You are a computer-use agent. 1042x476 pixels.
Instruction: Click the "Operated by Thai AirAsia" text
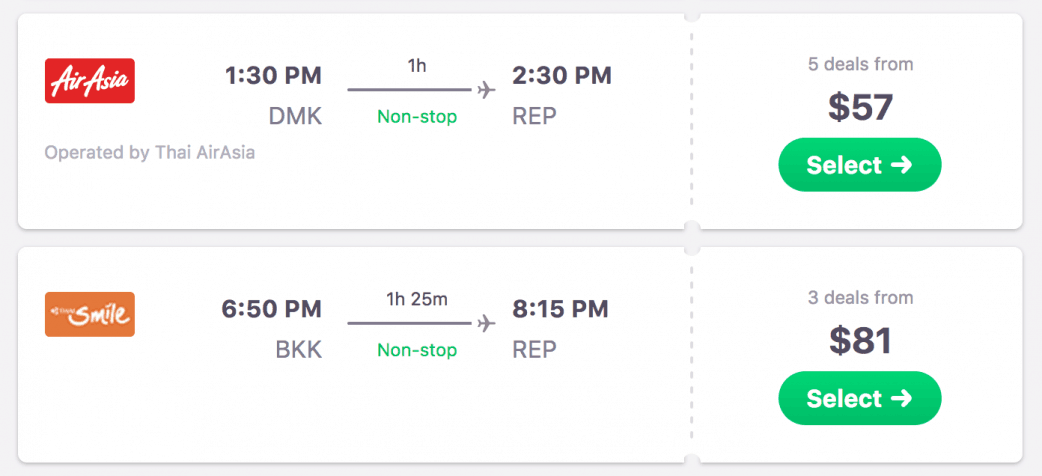pos(150,153)
